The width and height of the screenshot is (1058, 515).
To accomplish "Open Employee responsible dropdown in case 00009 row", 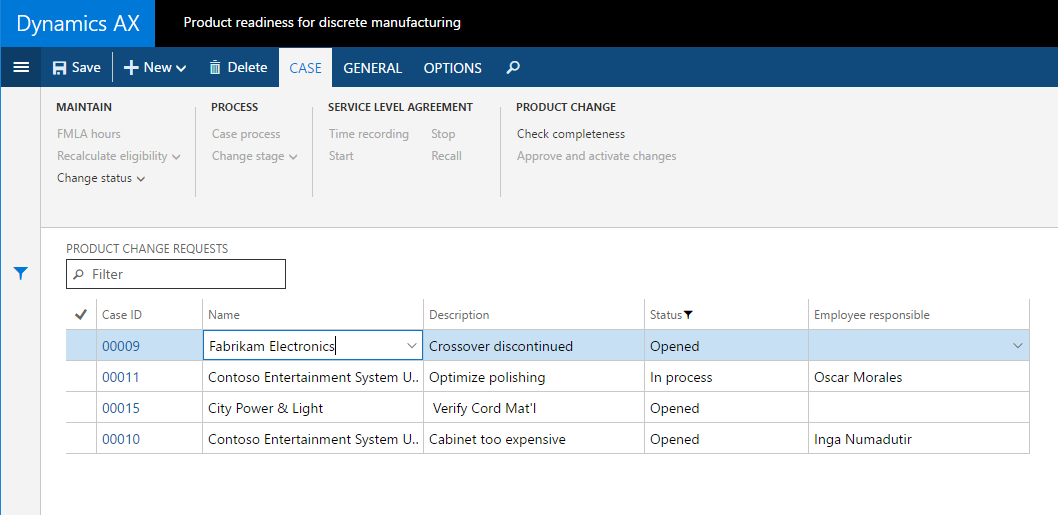I will pyautogui.click(x=1018, y=346).
